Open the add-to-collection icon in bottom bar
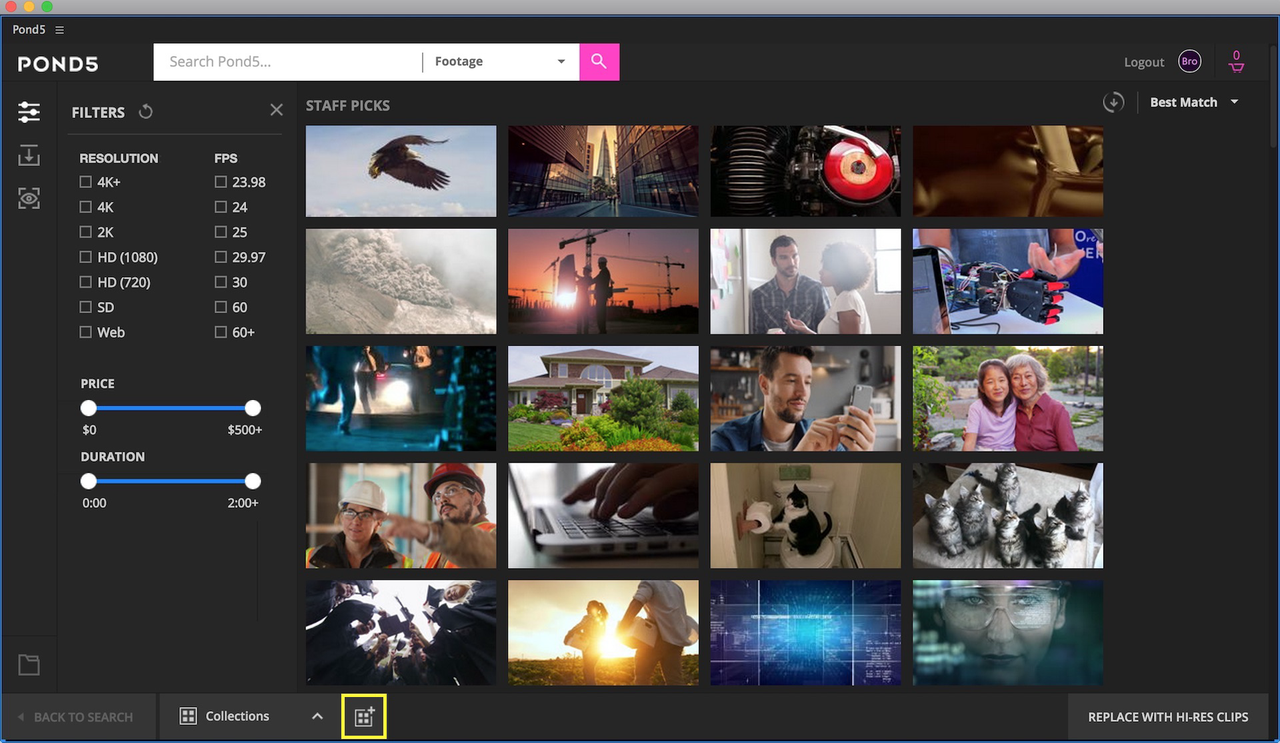 [x=364, y=716]
